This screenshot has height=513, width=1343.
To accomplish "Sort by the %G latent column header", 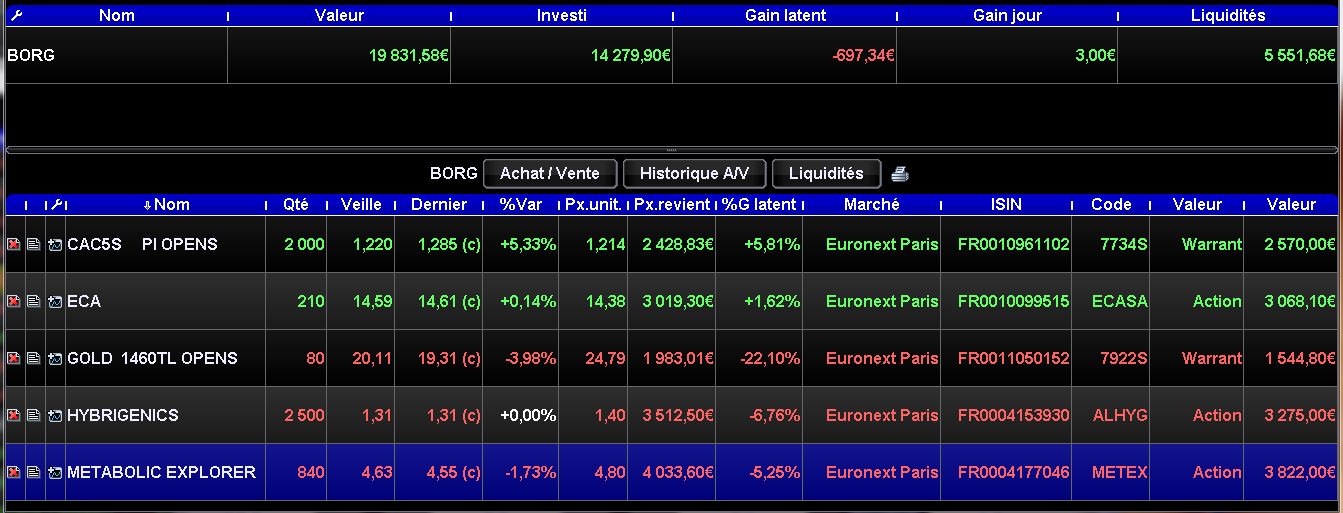I will [x=759, y=204].
